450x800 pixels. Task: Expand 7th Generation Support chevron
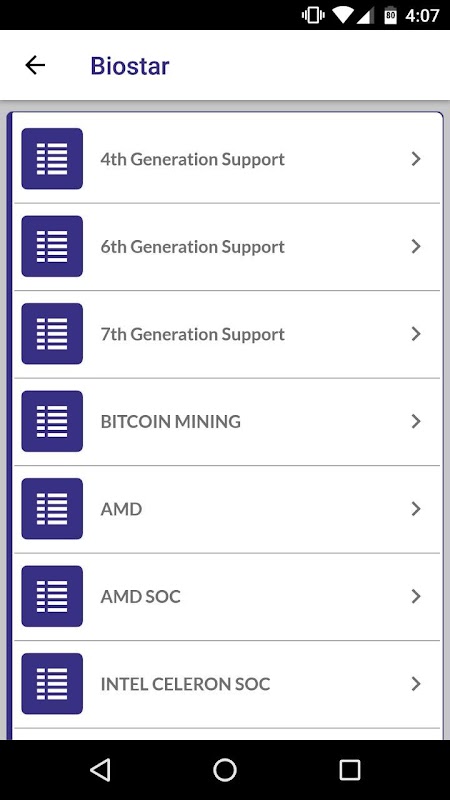point(416,334)
